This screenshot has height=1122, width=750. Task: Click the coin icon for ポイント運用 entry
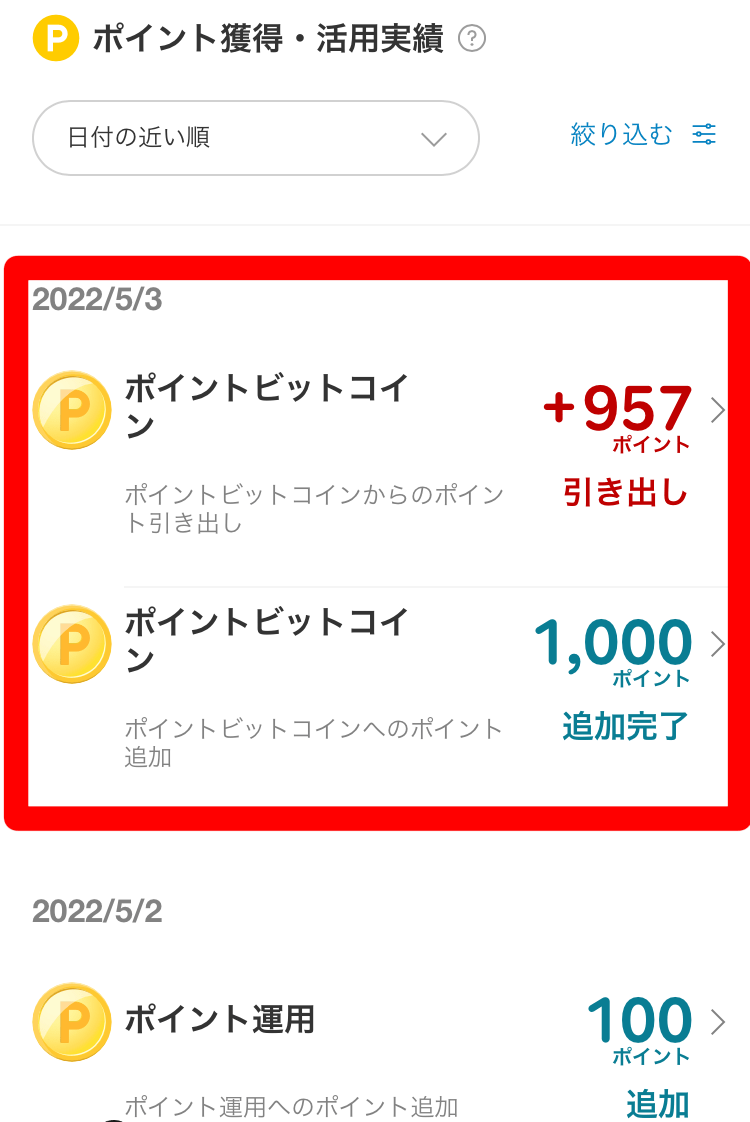click(x=72, y=1022)
